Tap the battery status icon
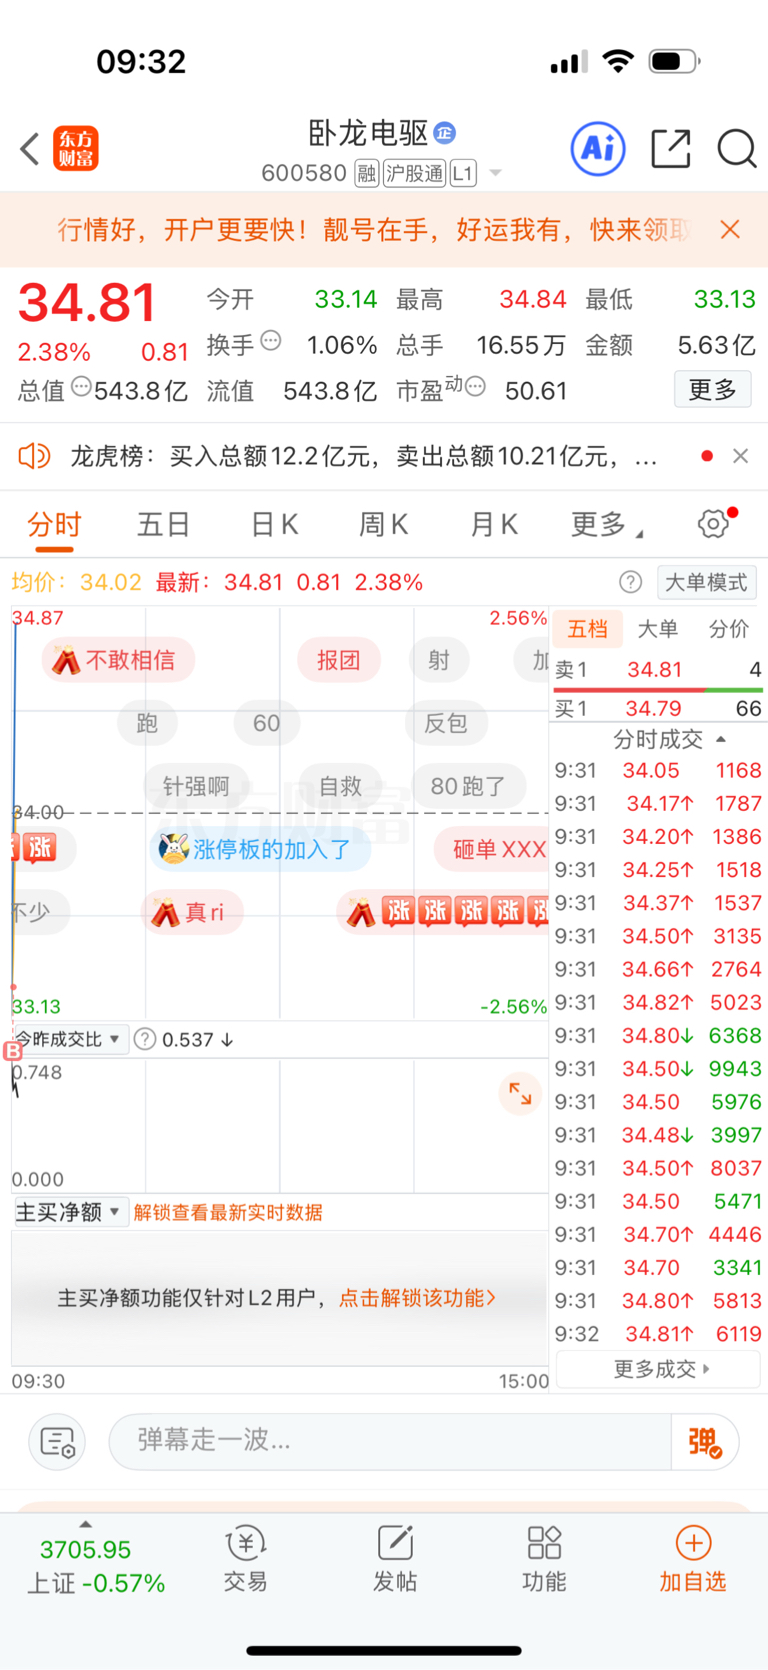768x1670 pixels. (x=675, y=61)
